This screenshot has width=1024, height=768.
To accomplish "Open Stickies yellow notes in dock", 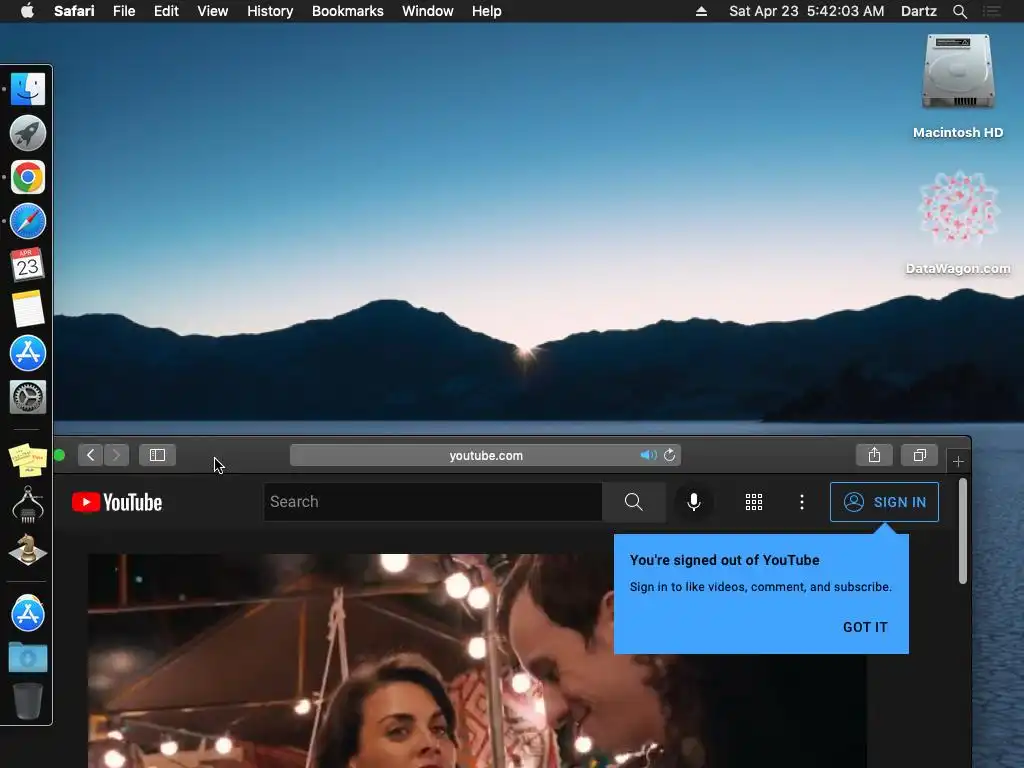I will [x=27, y=460].
